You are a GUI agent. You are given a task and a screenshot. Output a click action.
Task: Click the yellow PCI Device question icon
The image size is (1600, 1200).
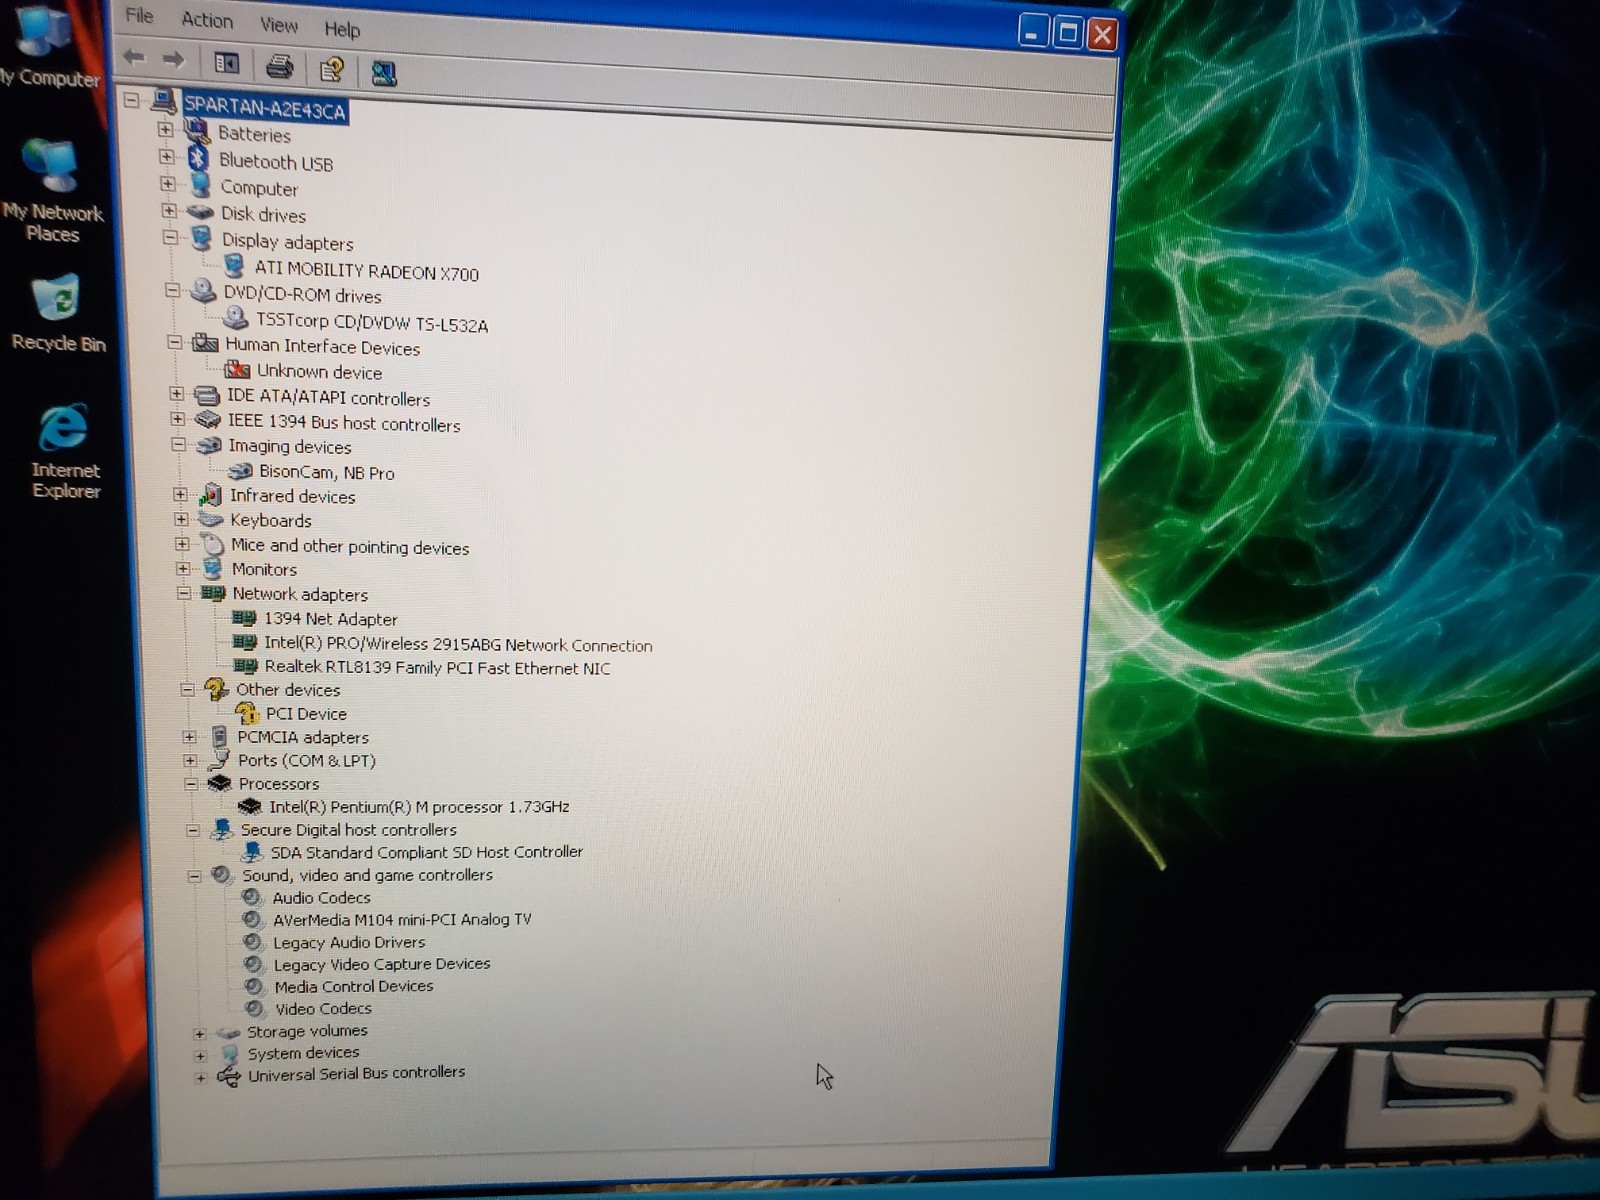click(x=247, y=712)
